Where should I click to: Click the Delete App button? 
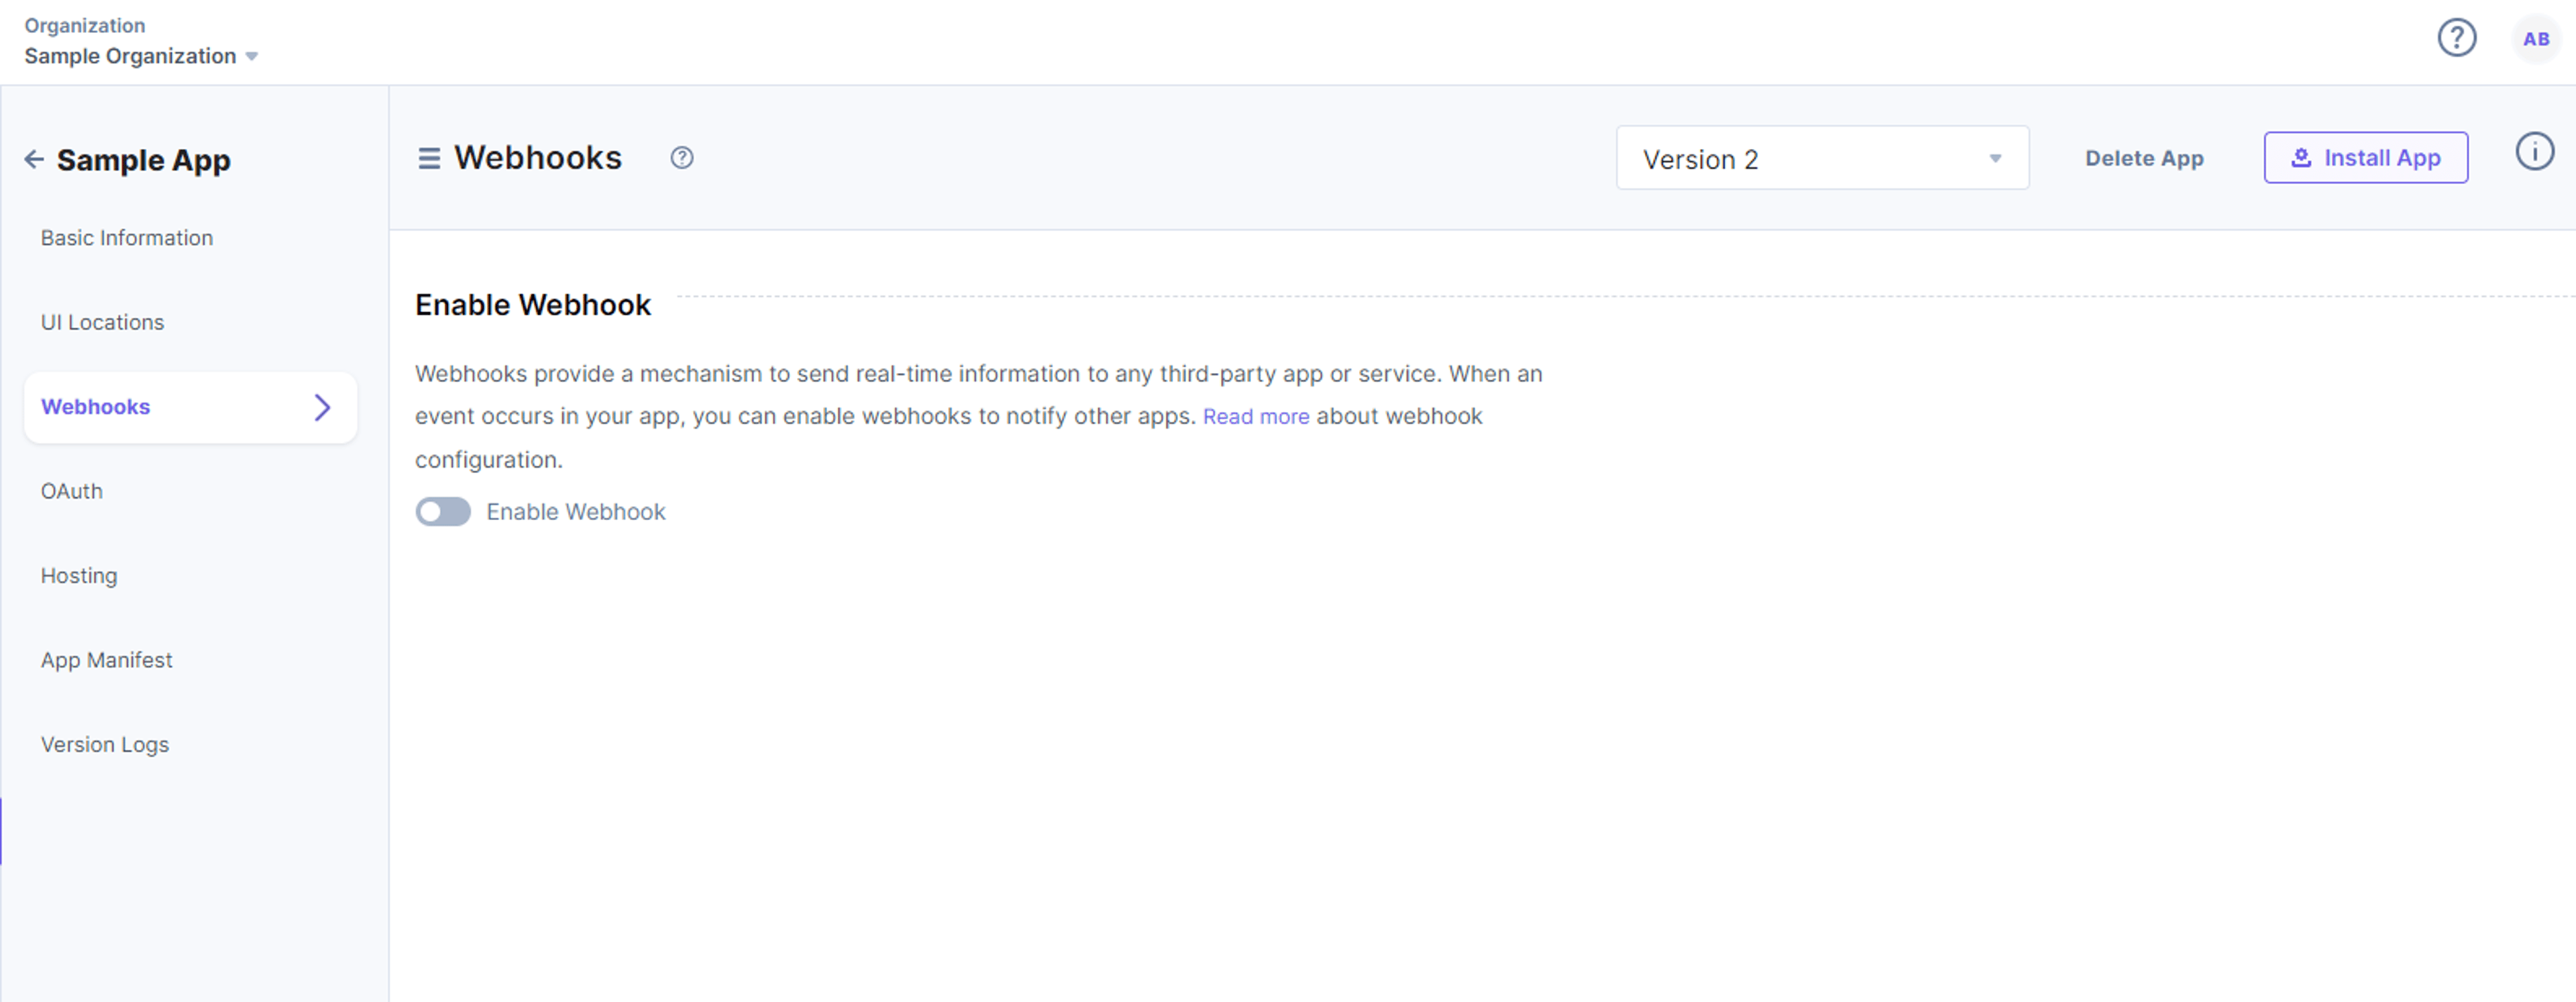point(2144,158)
